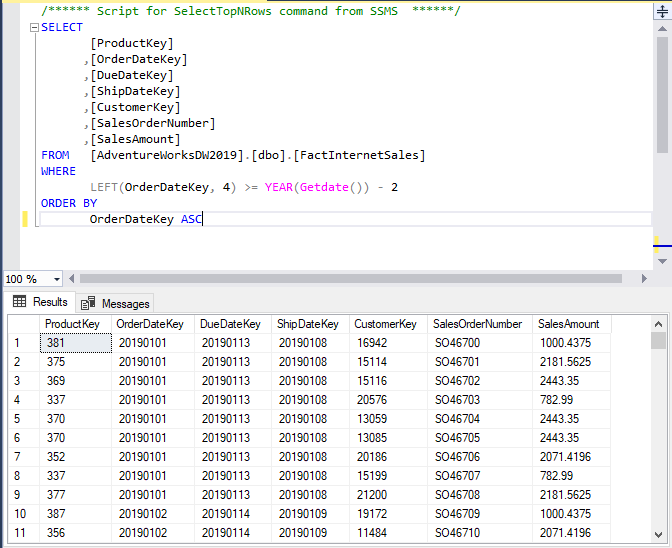Click the editor vertical scrollbar thumb
The height and width of the screenshot is (548, 672).
662,94
